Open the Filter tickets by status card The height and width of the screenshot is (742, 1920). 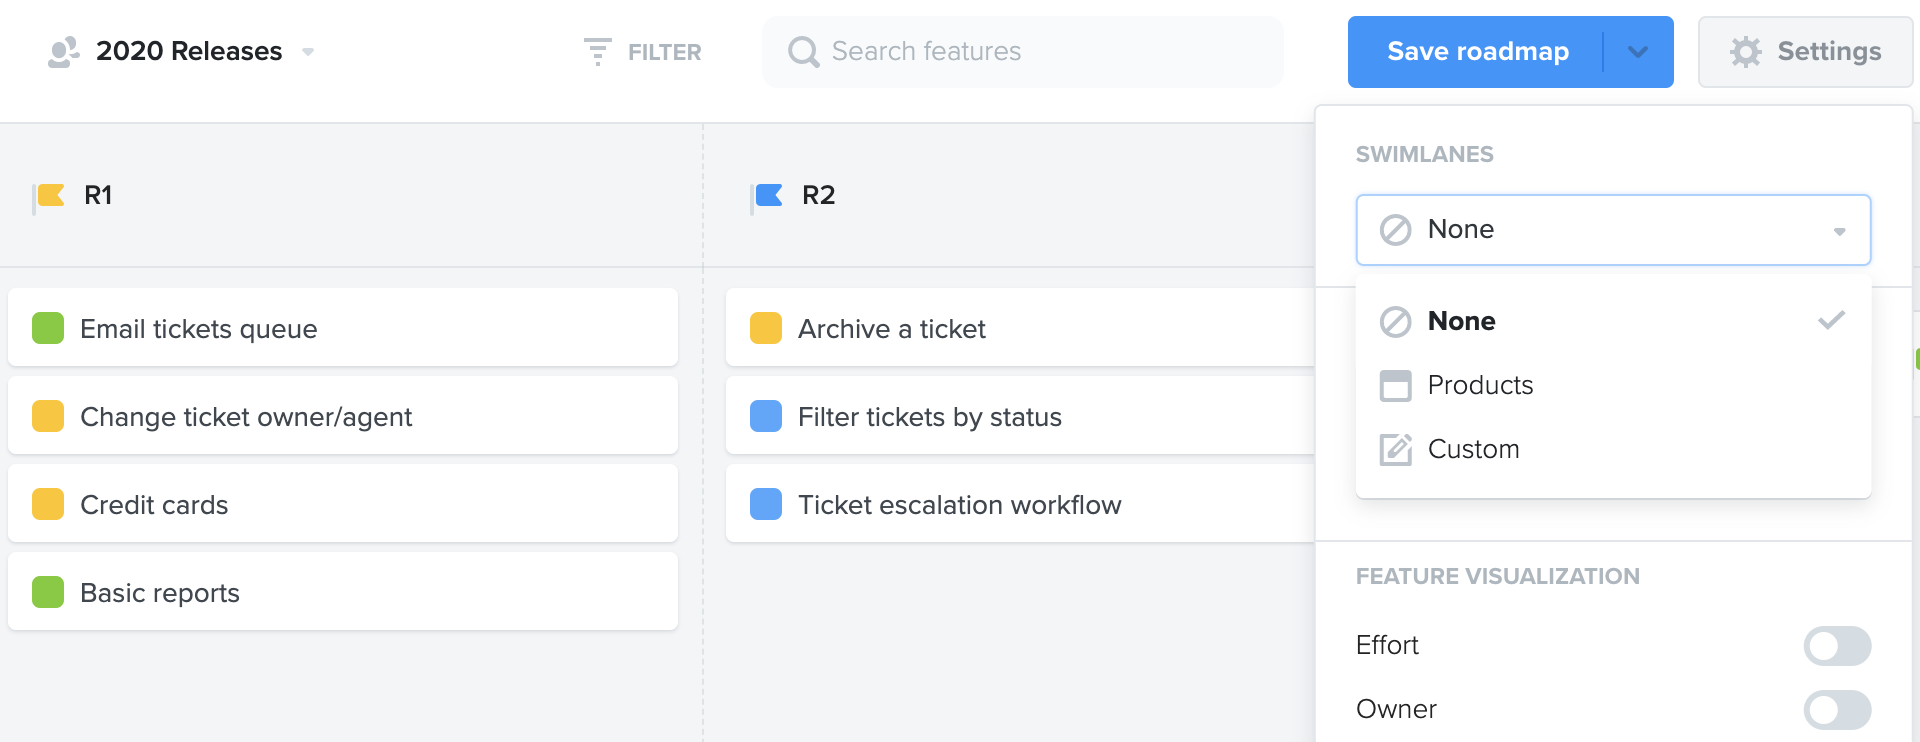click(1020, 416)
